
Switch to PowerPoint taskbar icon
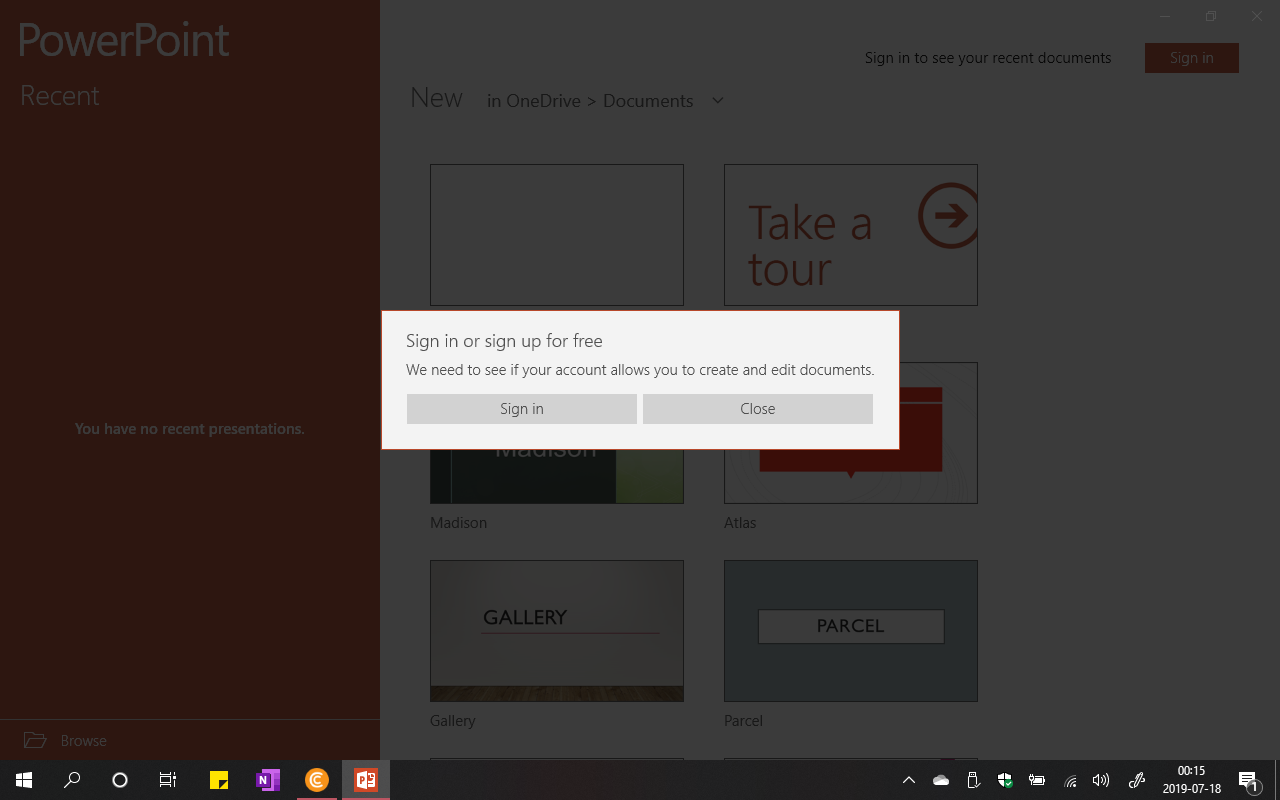click(366, 780)
